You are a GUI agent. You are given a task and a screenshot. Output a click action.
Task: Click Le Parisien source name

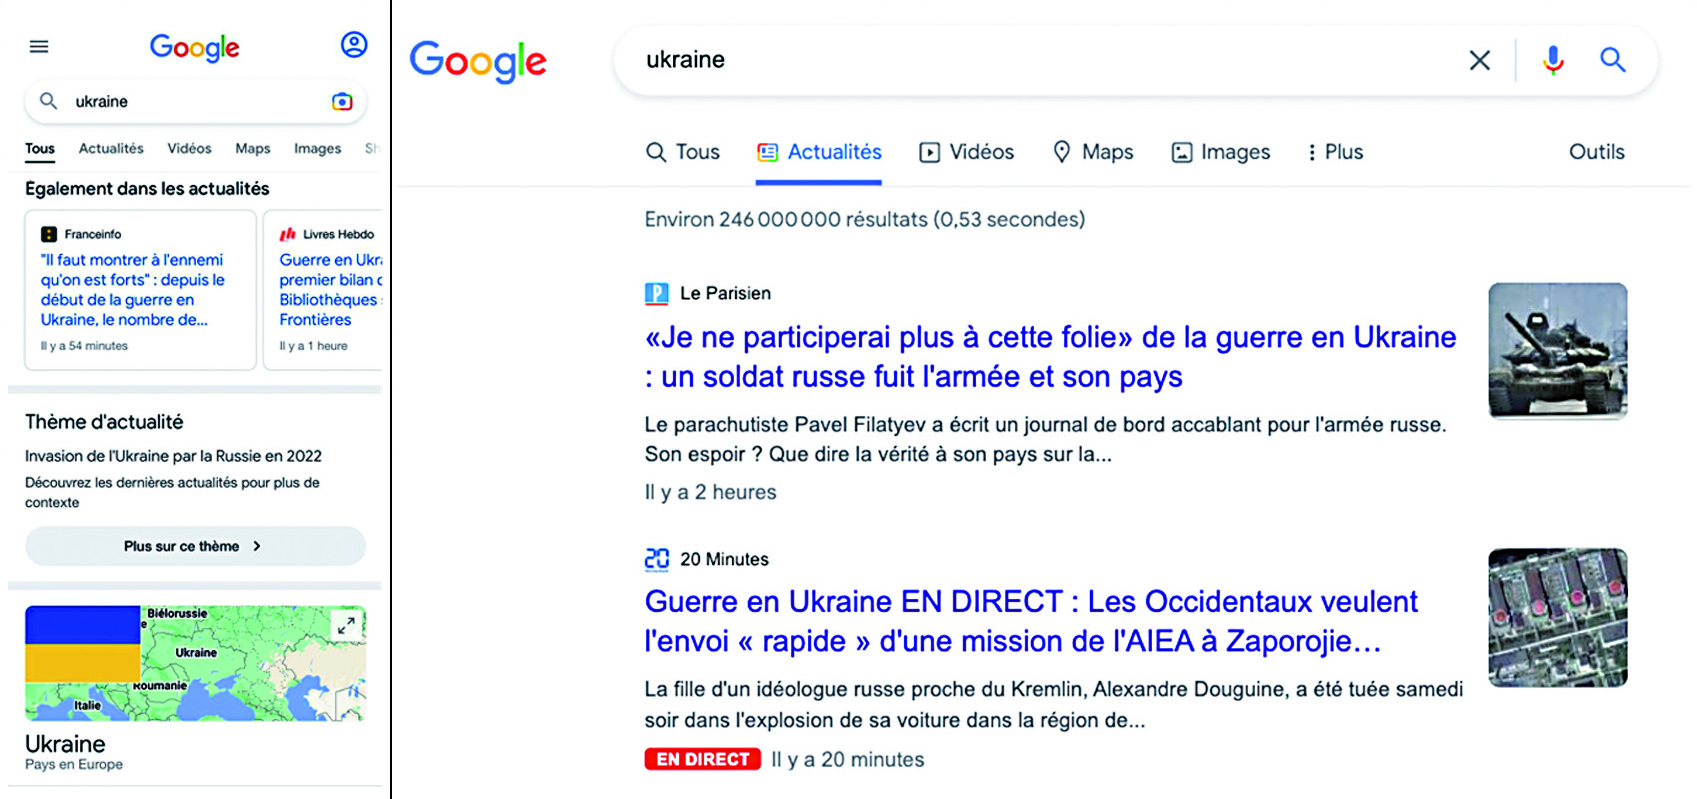(x=725, y=293)
